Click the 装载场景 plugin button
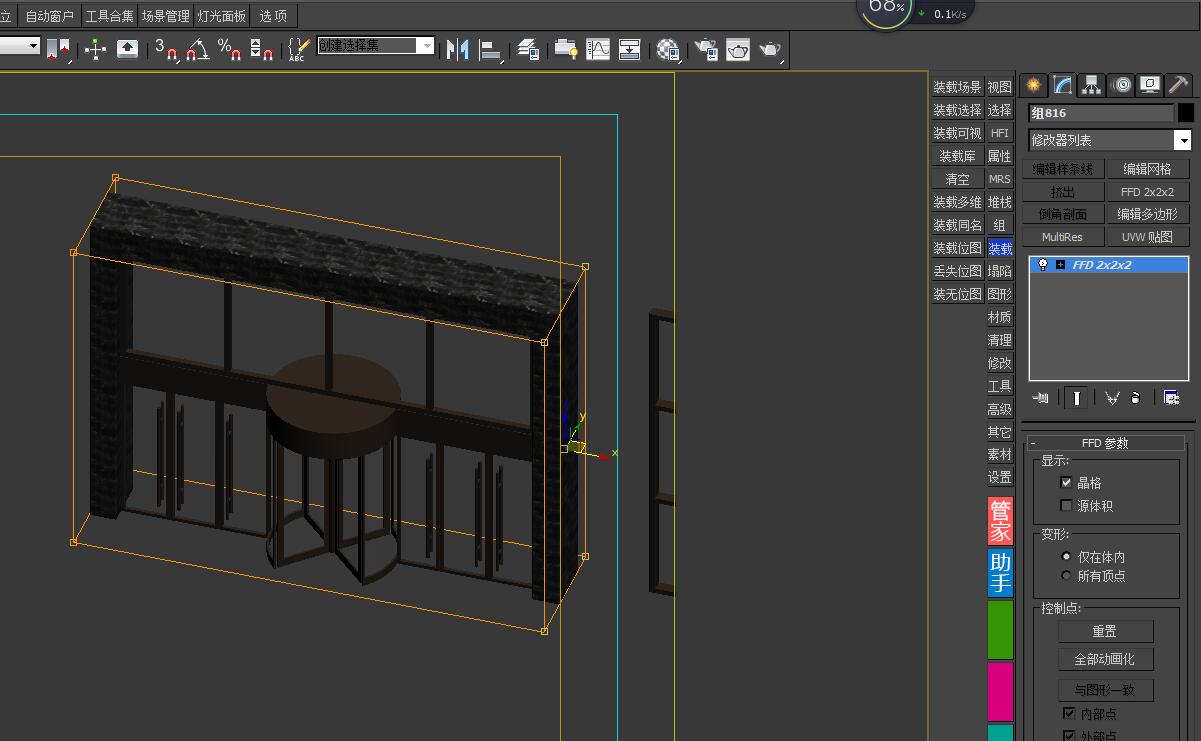Screen dimensions: 1201x741 (x=958, y=87)
